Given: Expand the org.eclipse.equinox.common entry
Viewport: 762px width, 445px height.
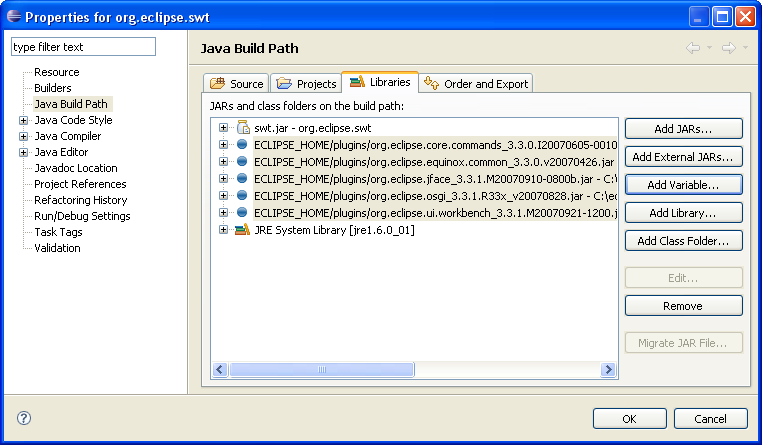Looking at the screenshot, I should click(x=223, y=161).
